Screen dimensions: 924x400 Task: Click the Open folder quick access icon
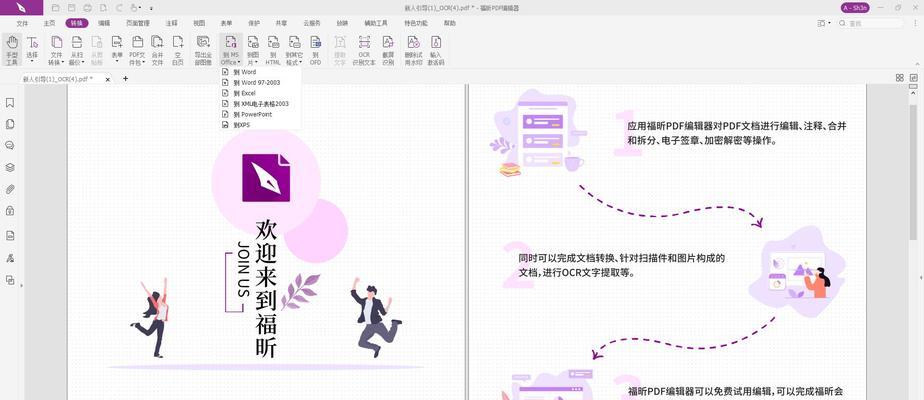[55, 8]
